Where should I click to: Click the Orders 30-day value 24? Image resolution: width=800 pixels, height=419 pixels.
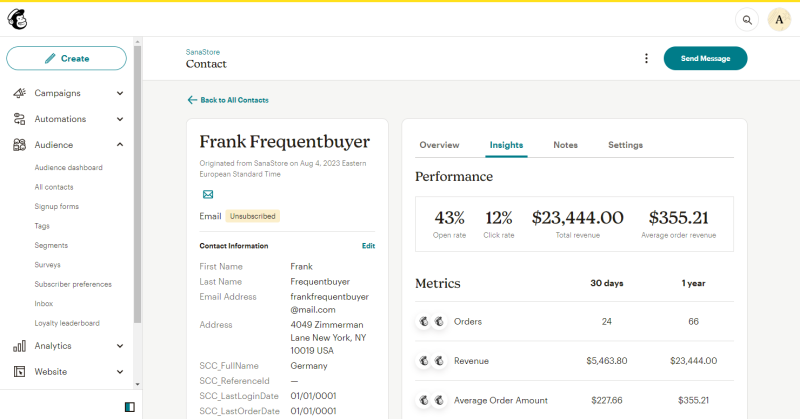[x=607, y=322]
